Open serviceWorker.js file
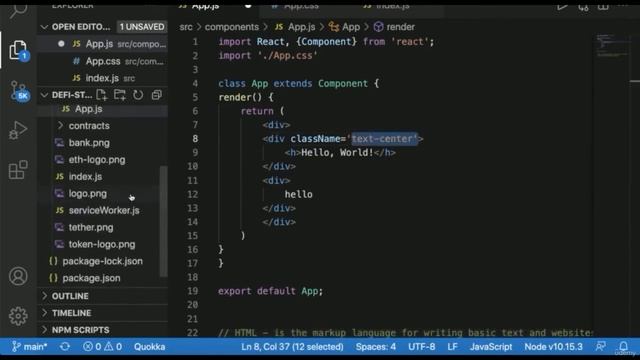The image size is (640, 360). [x=104, y=211]
